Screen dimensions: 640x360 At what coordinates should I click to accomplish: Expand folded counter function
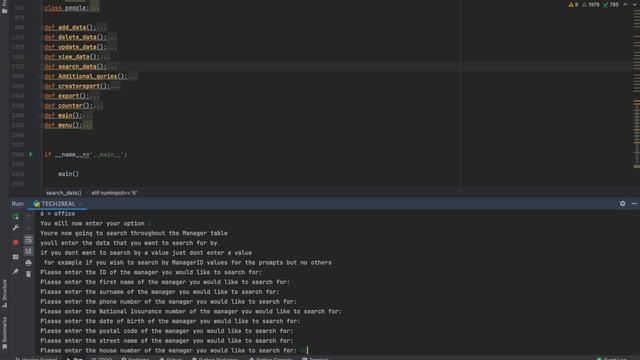coord(98,106)
